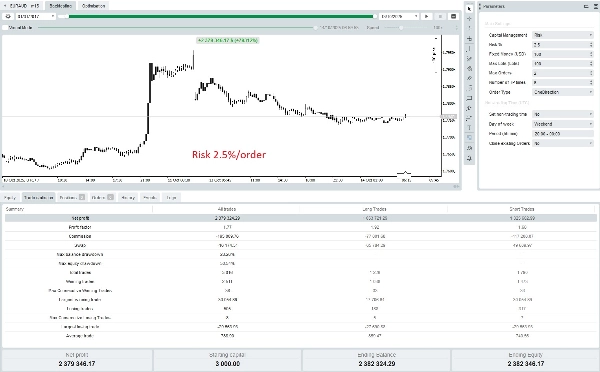
Task: Open the Orders tab
Action: point(102,197)
